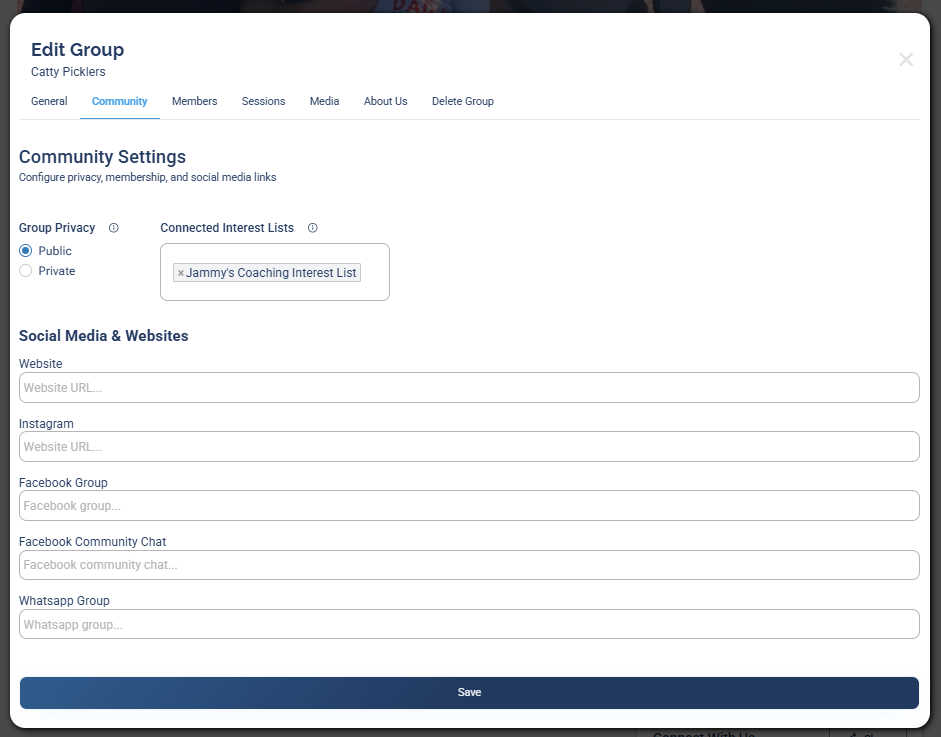Click the Social Media & Websites heading
The image size is (941, 737).
104,335
